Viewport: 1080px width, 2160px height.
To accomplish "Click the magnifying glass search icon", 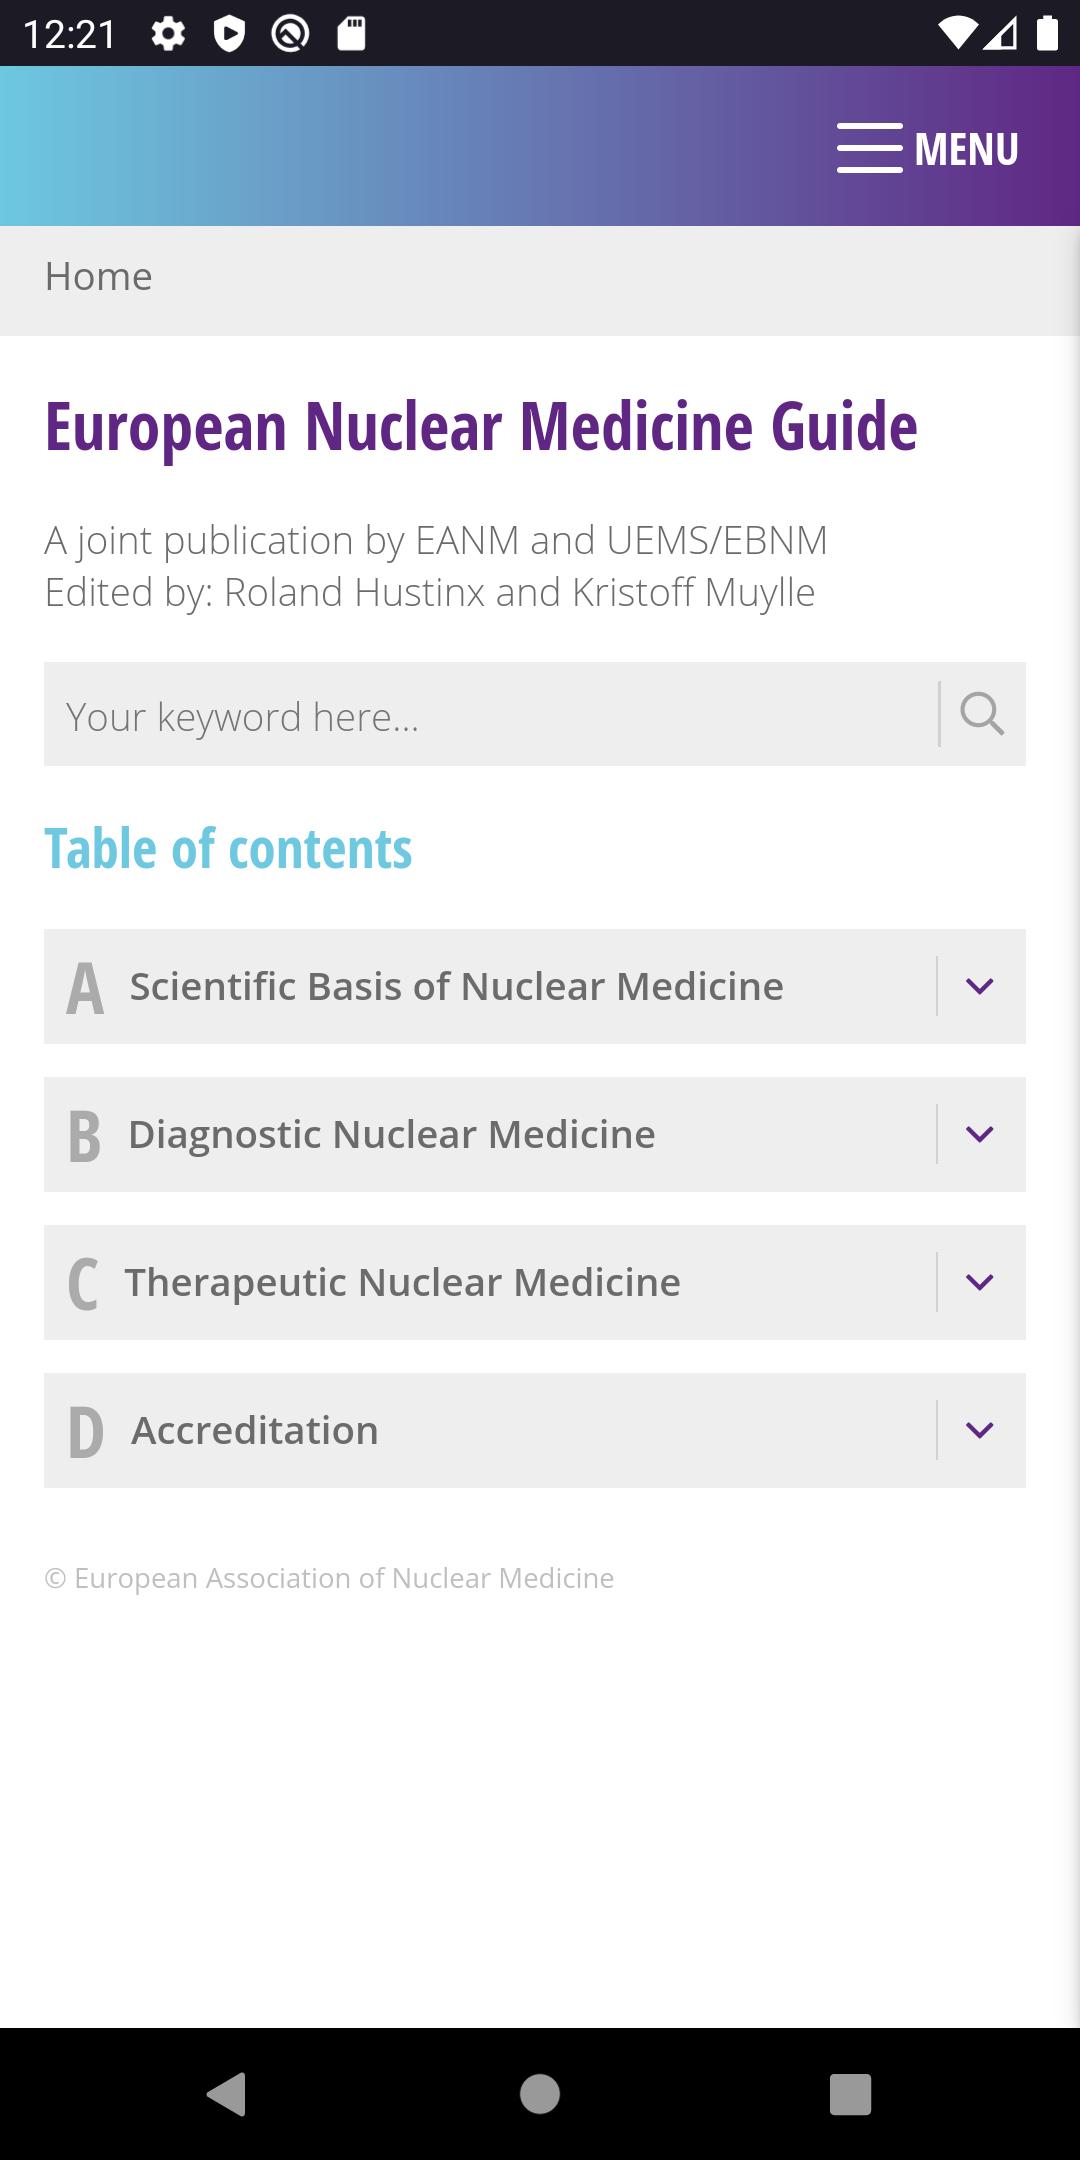I will [982, 714].
